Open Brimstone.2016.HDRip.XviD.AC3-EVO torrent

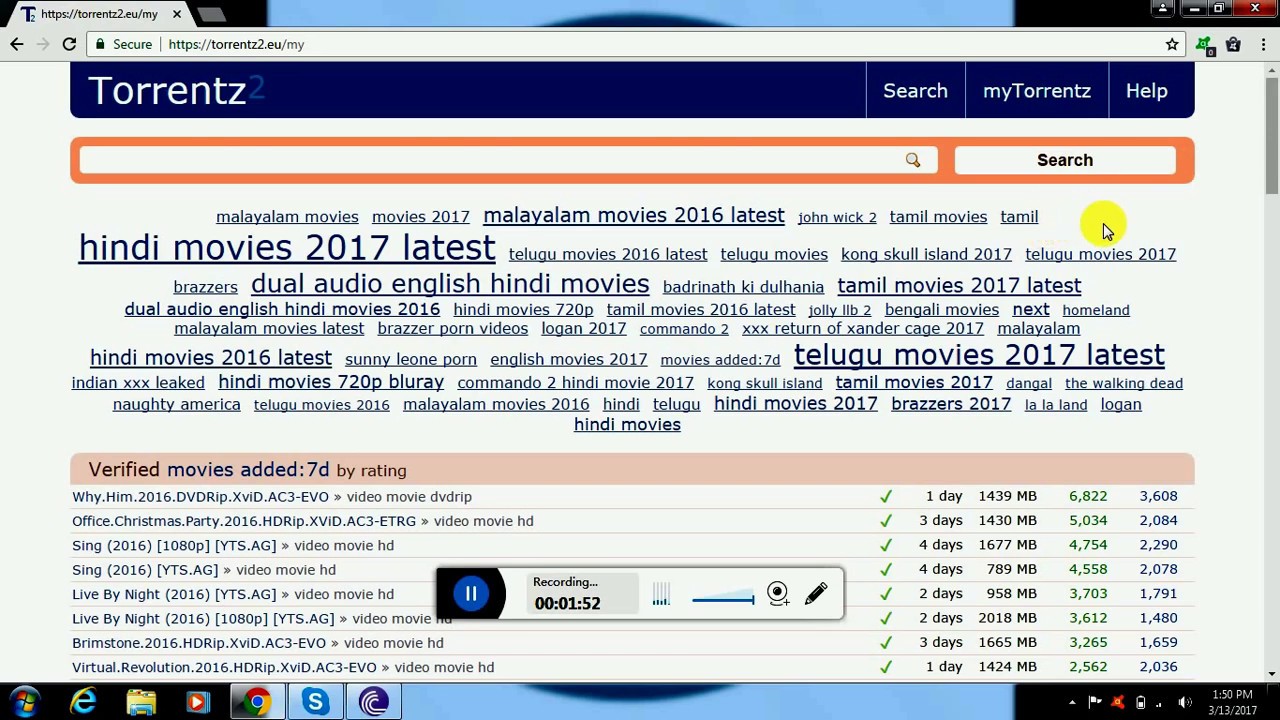(x=199, y=643)
